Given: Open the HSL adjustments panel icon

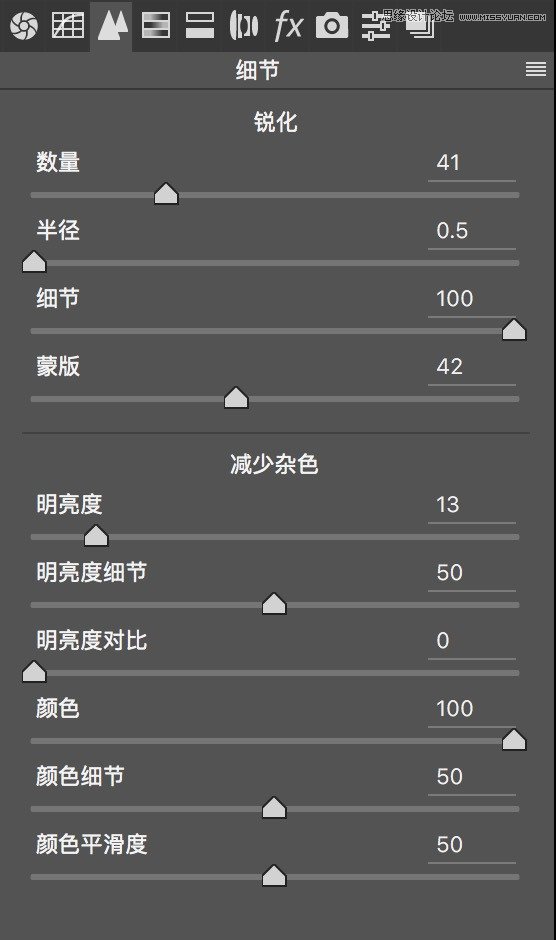Looking at the screenshot, I should 155,25.
